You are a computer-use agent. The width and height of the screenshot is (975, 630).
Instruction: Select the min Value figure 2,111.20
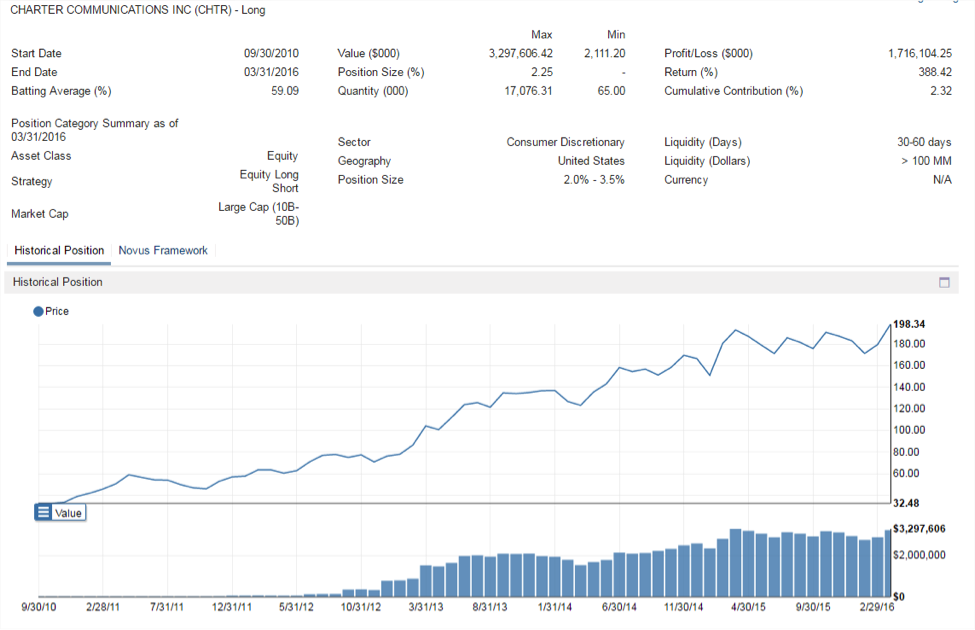(x=604, y=53)
